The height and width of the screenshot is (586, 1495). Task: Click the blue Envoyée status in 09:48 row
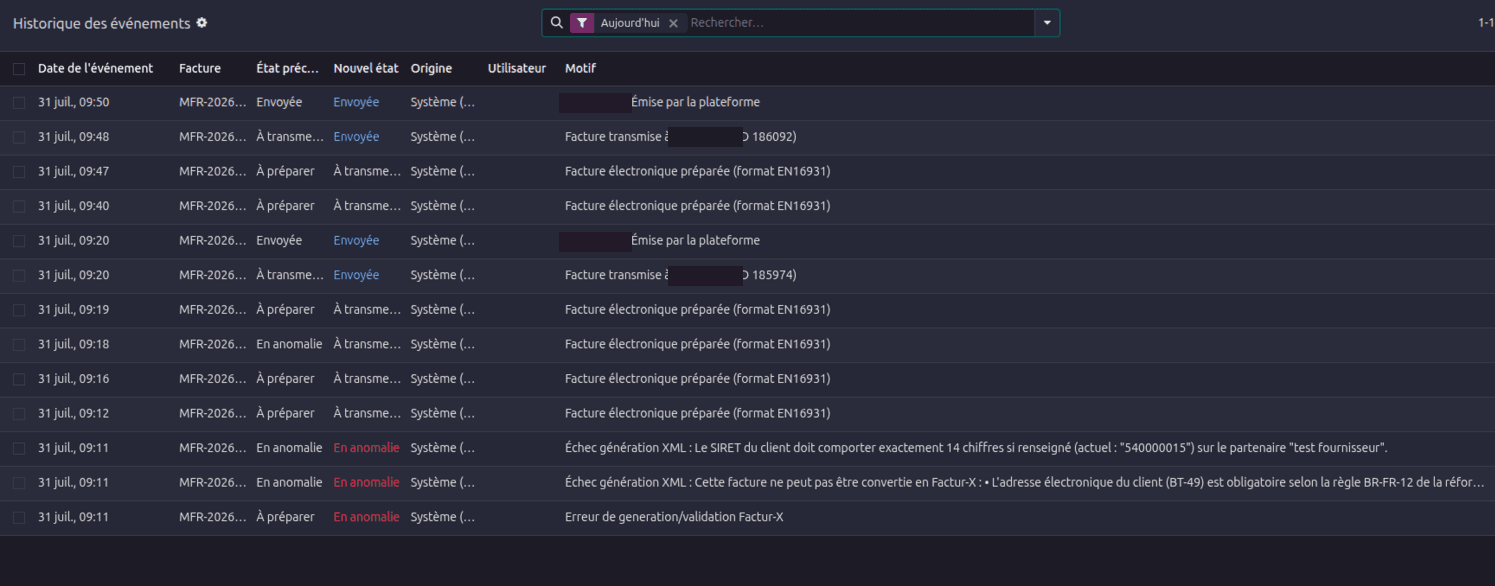356,137
